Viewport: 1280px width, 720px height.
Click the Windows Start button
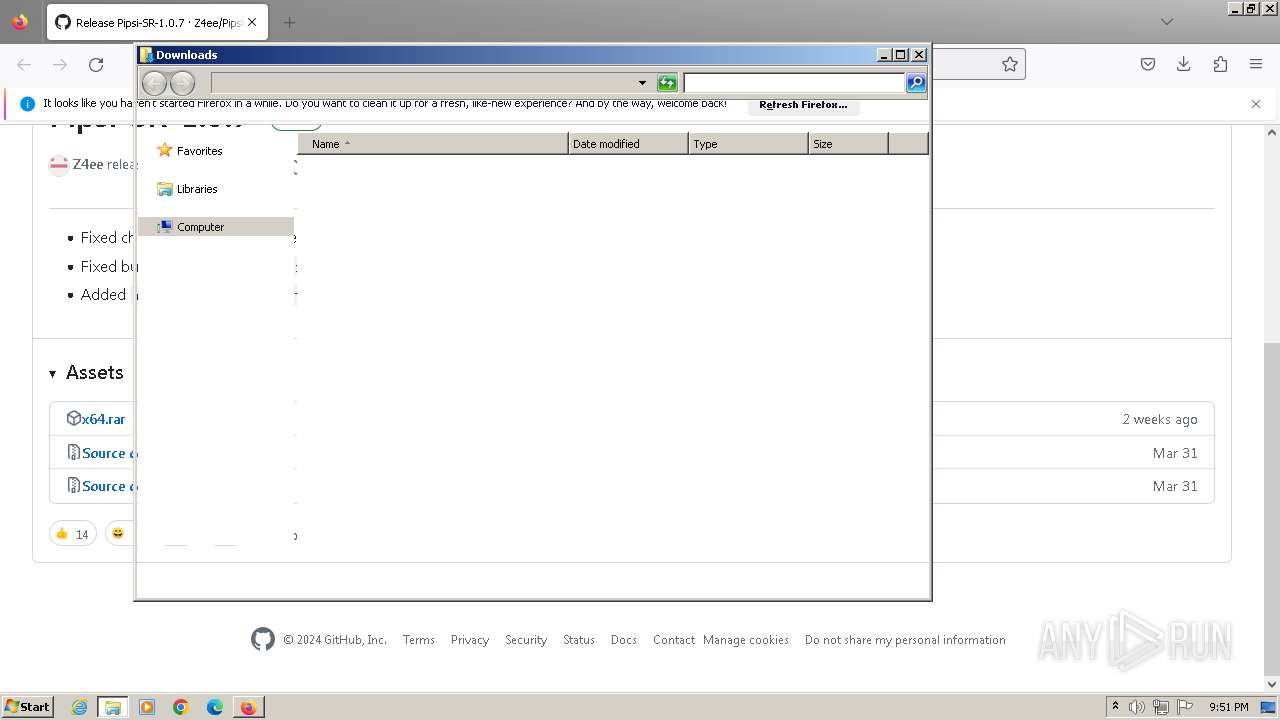point(27,706)
